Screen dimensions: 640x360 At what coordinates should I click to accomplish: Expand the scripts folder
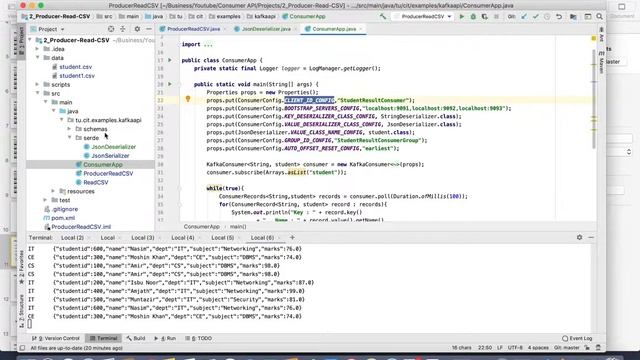[x=38, y=84]
